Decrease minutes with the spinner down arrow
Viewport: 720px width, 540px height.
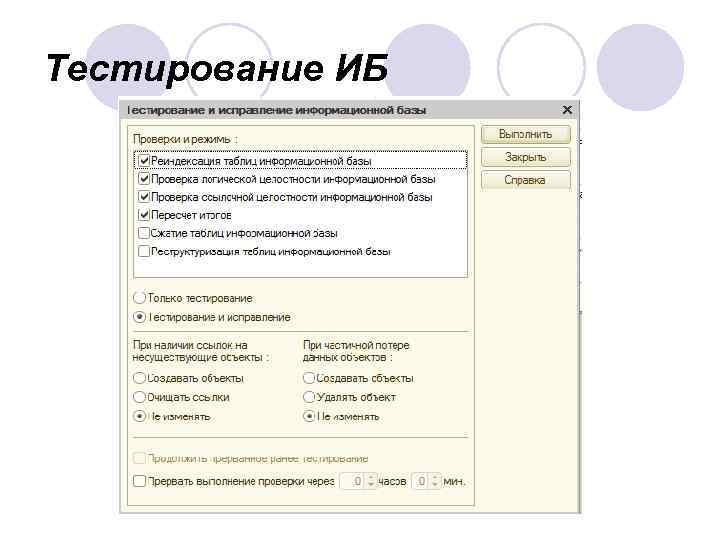click(435, 485)
